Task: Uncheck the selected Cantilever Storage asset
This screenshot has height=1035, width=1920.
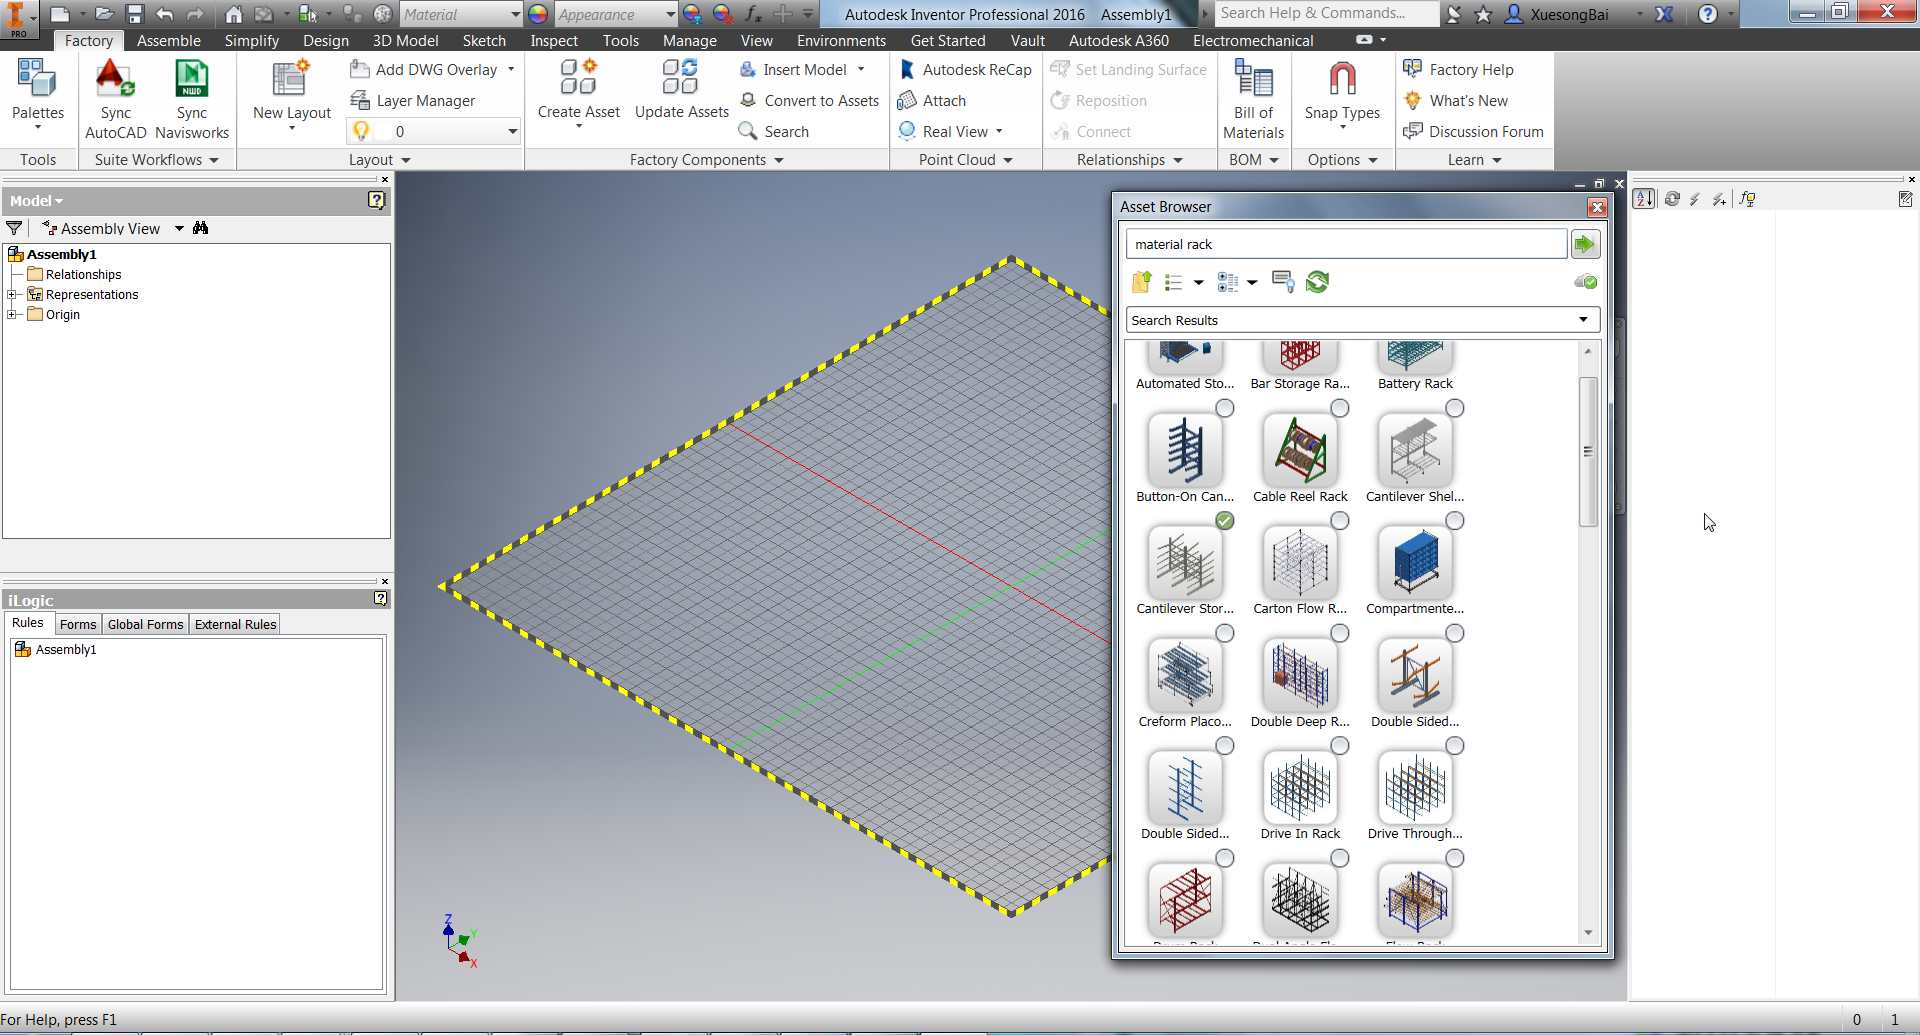Action: 1225,520
